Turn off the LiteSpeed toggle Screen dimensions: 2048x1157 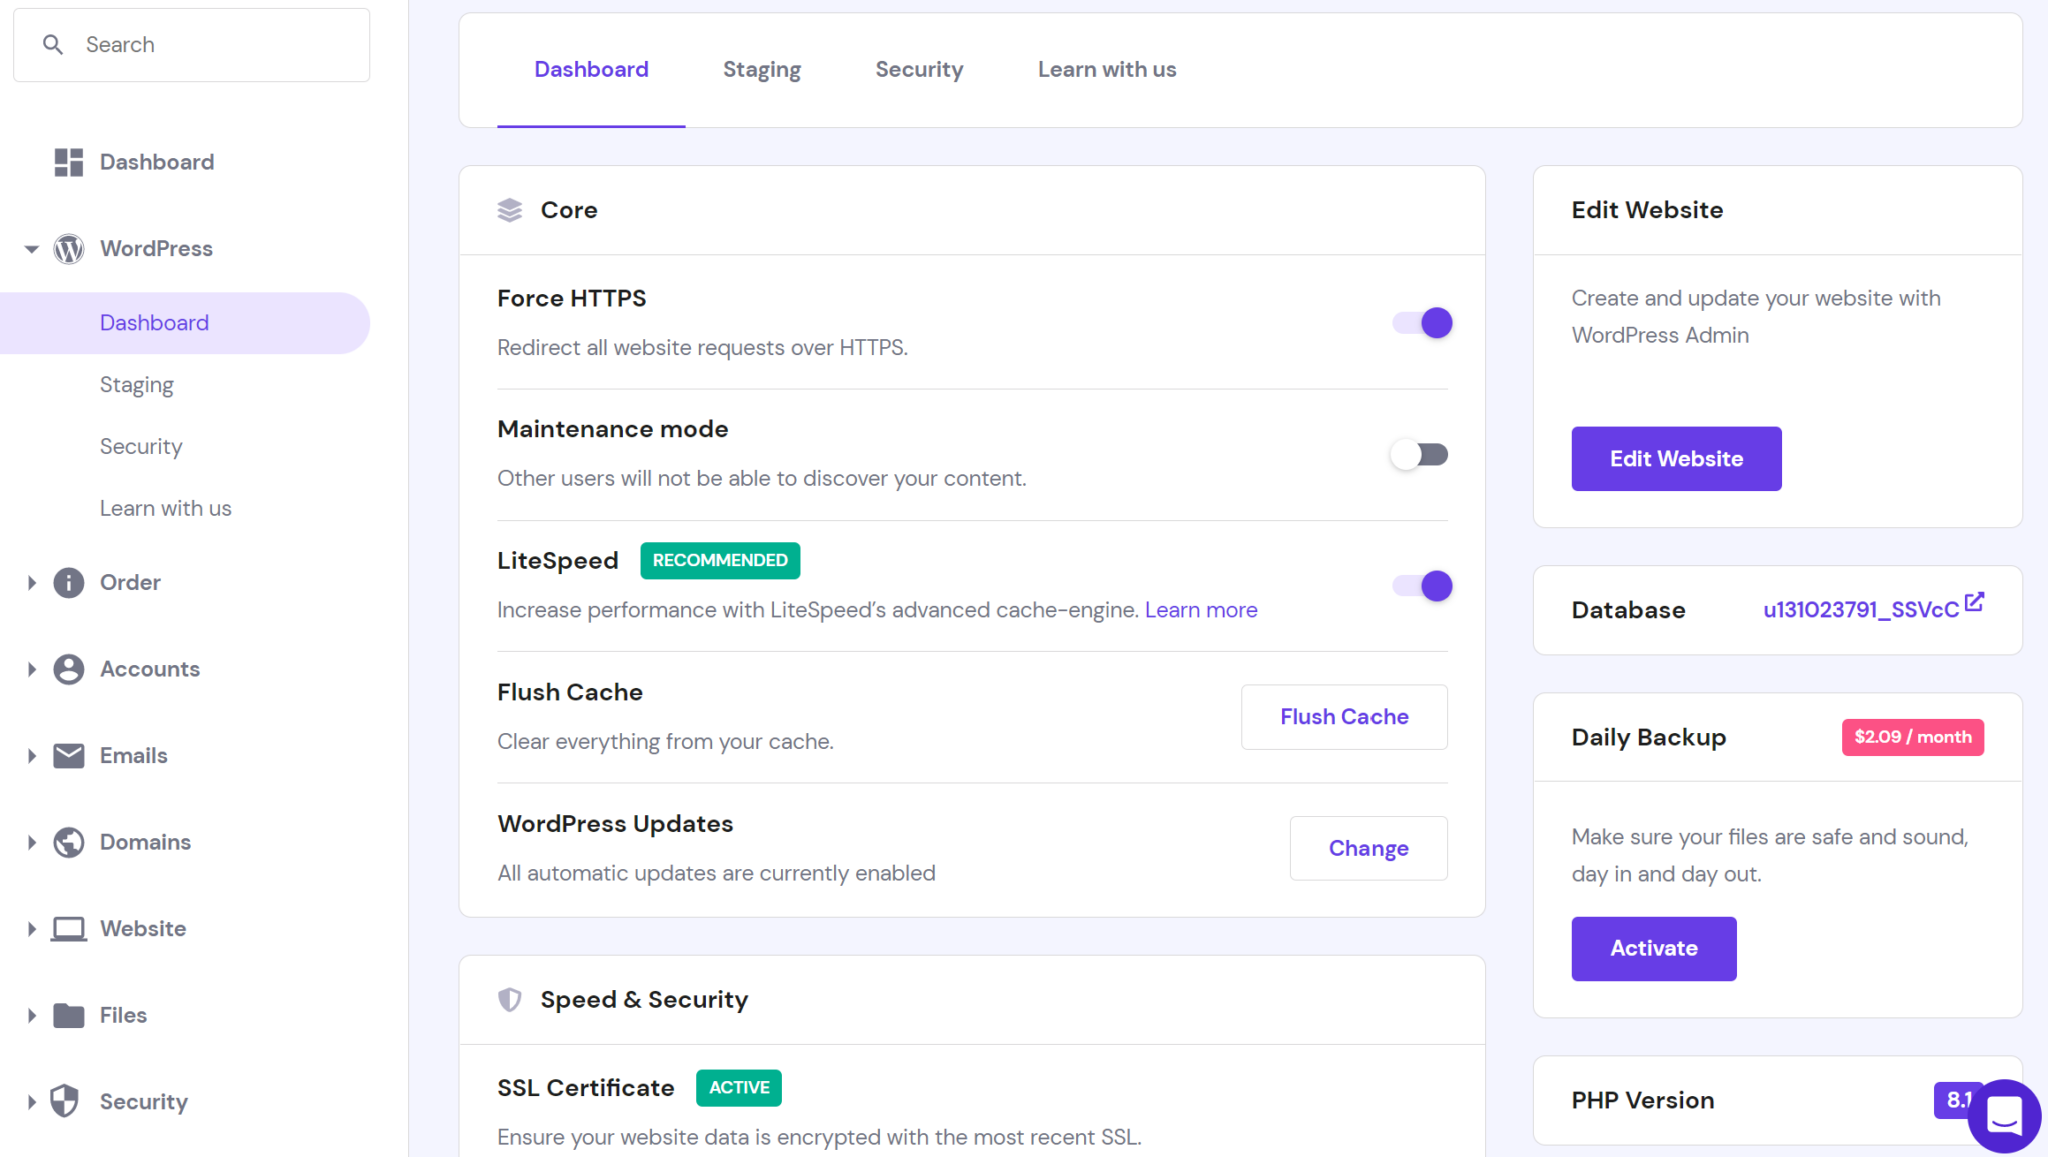[1420, 585]
